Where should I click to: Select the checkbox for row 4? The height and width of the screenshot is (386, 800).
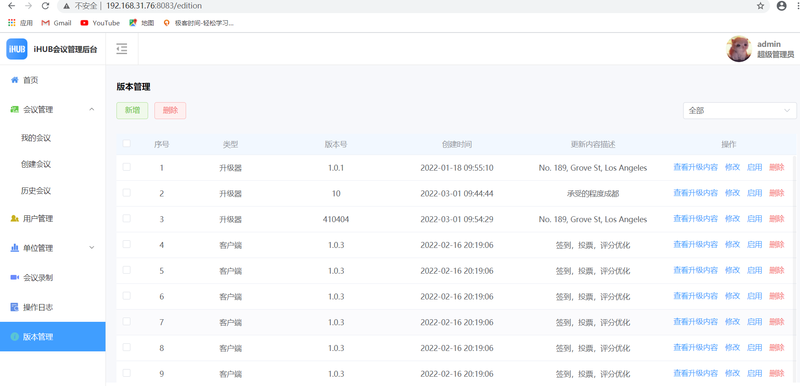click(127, 244)
